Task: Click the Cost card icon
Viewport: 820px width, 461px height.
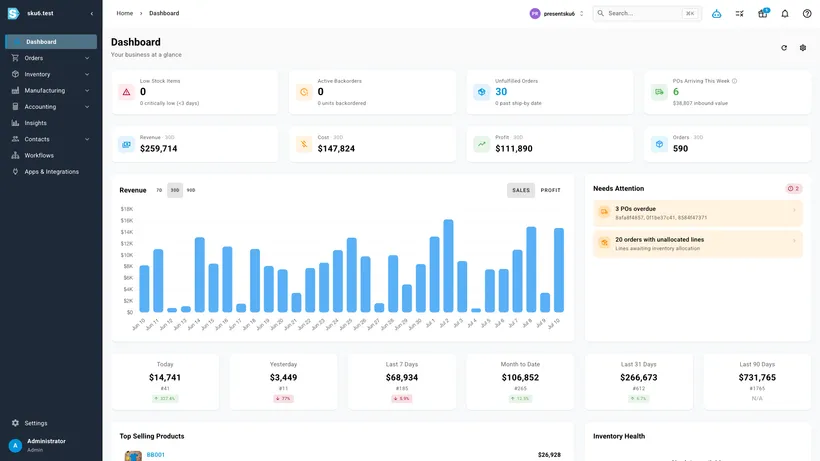Action: 304,144
